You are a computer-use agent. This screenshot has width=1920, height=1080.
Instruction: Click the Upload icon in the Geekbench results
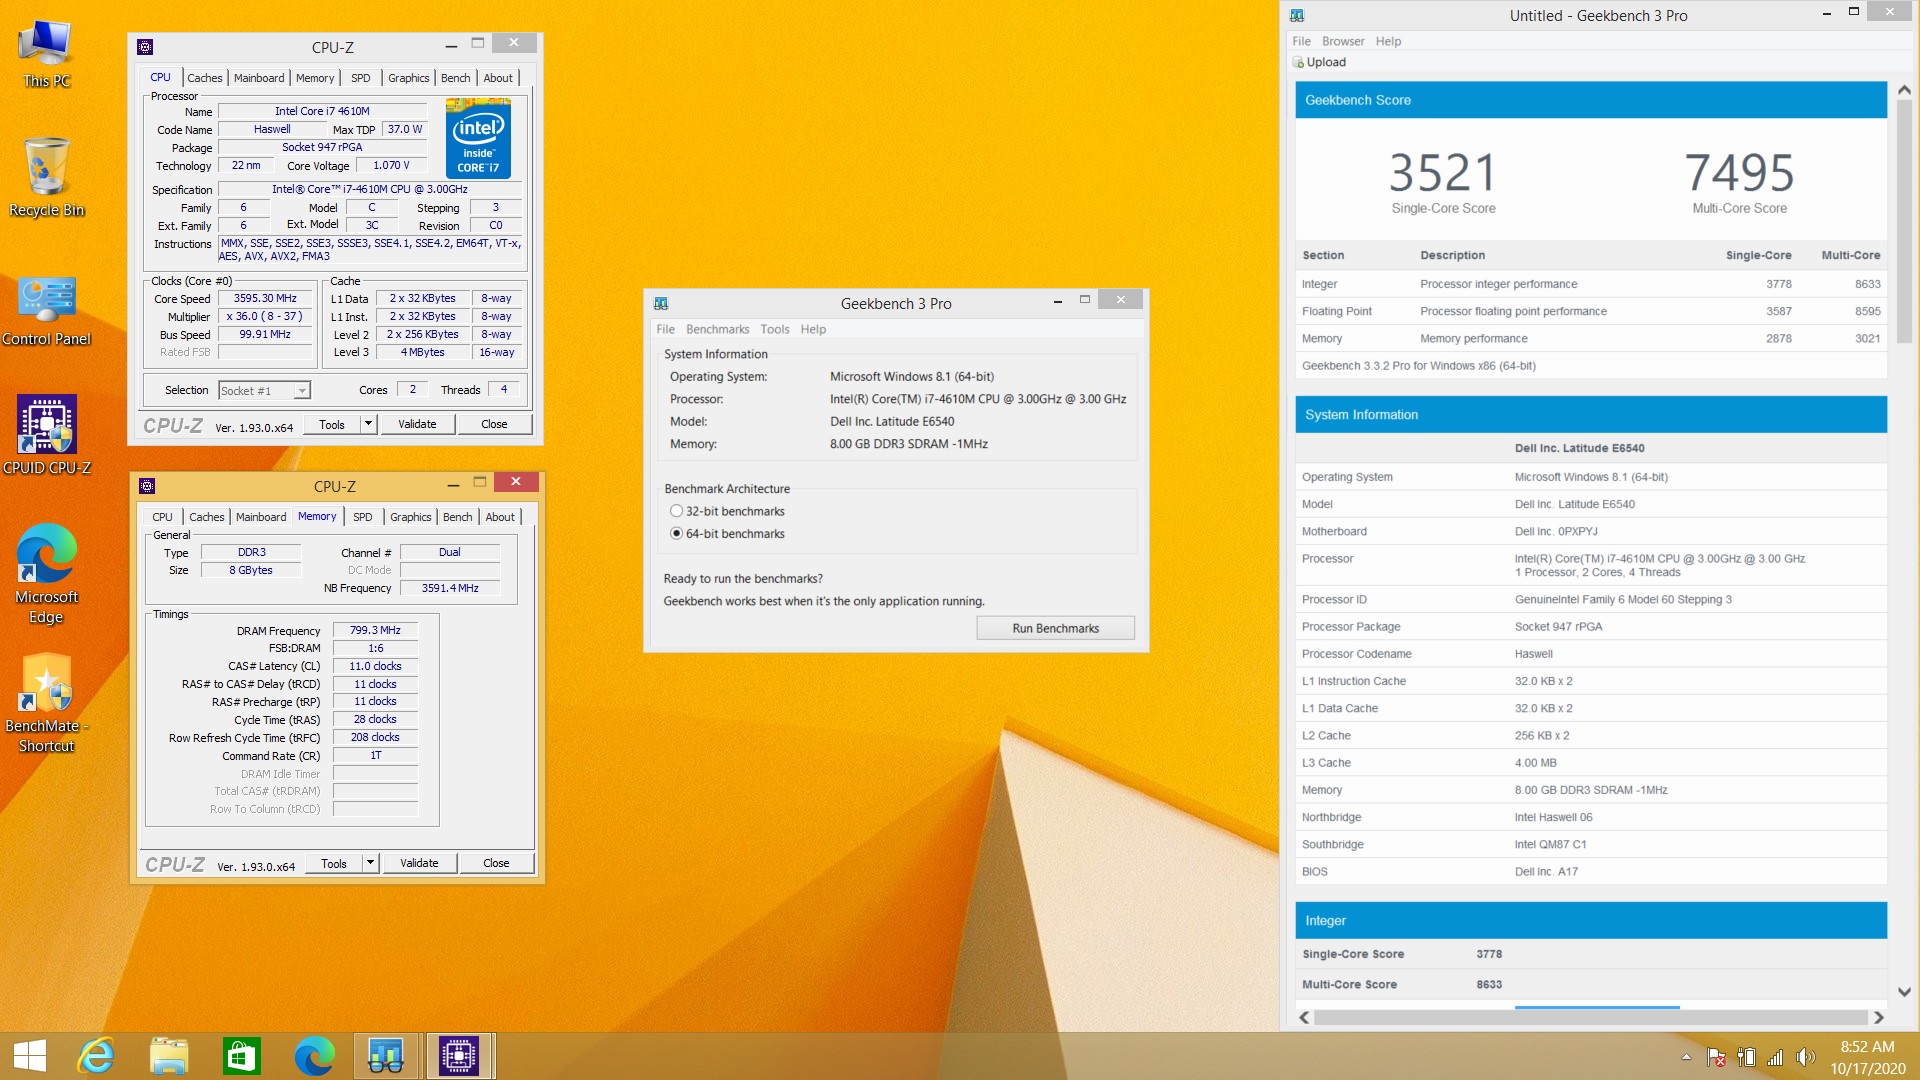point(1298,62)
